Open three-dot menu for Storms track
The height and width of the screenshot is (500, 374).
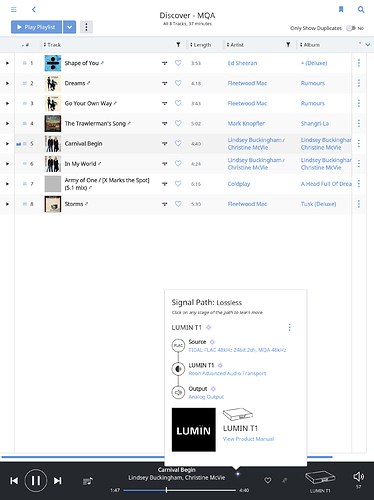click(359, 204)
